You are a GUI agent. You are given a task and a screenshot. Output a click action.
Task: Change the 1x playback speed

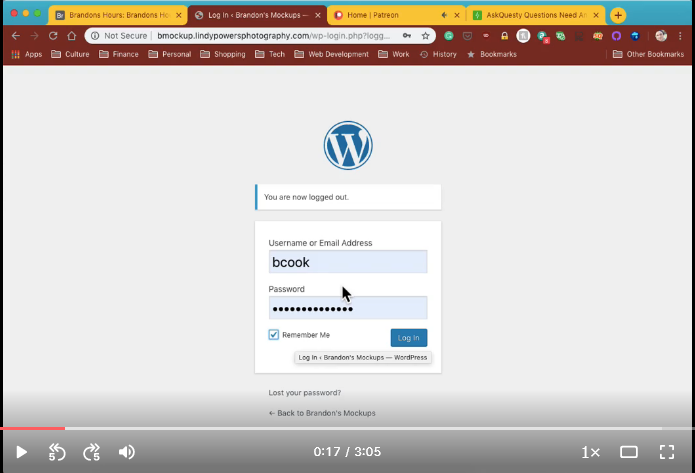tap(590, 452)
